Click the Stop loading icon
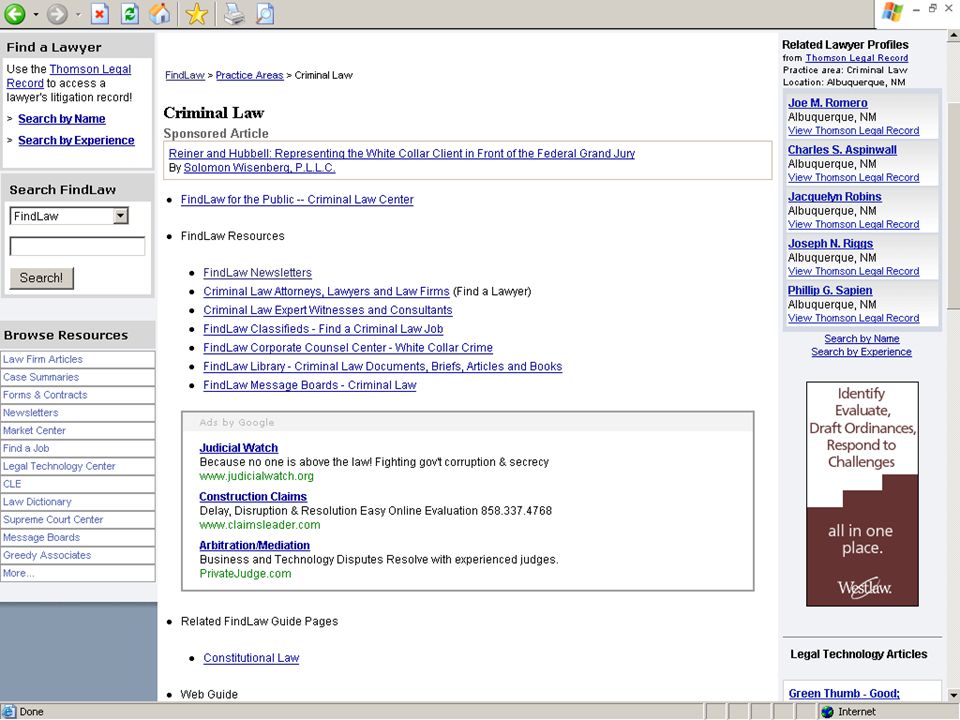Screen dimensions: 960x720 pos(100,13)
